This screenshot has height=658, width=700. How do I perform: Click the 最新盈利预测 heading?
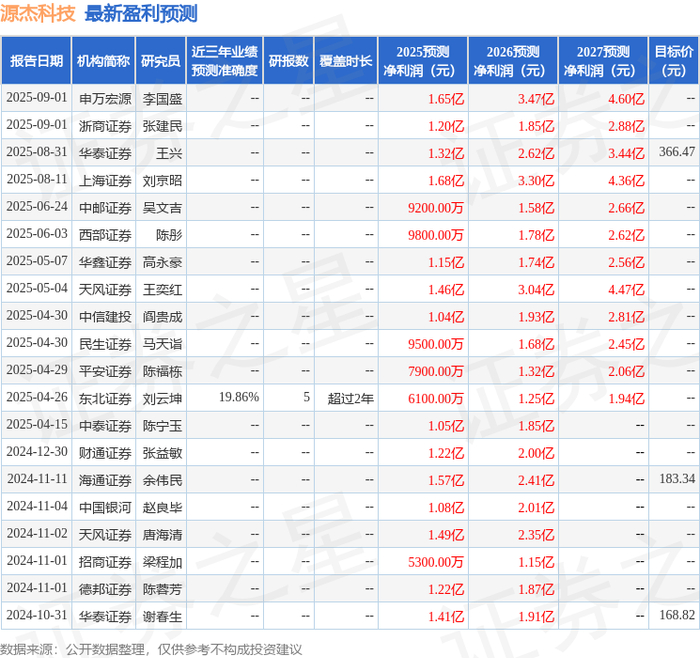pyautogui.click(x=141, y=13)
